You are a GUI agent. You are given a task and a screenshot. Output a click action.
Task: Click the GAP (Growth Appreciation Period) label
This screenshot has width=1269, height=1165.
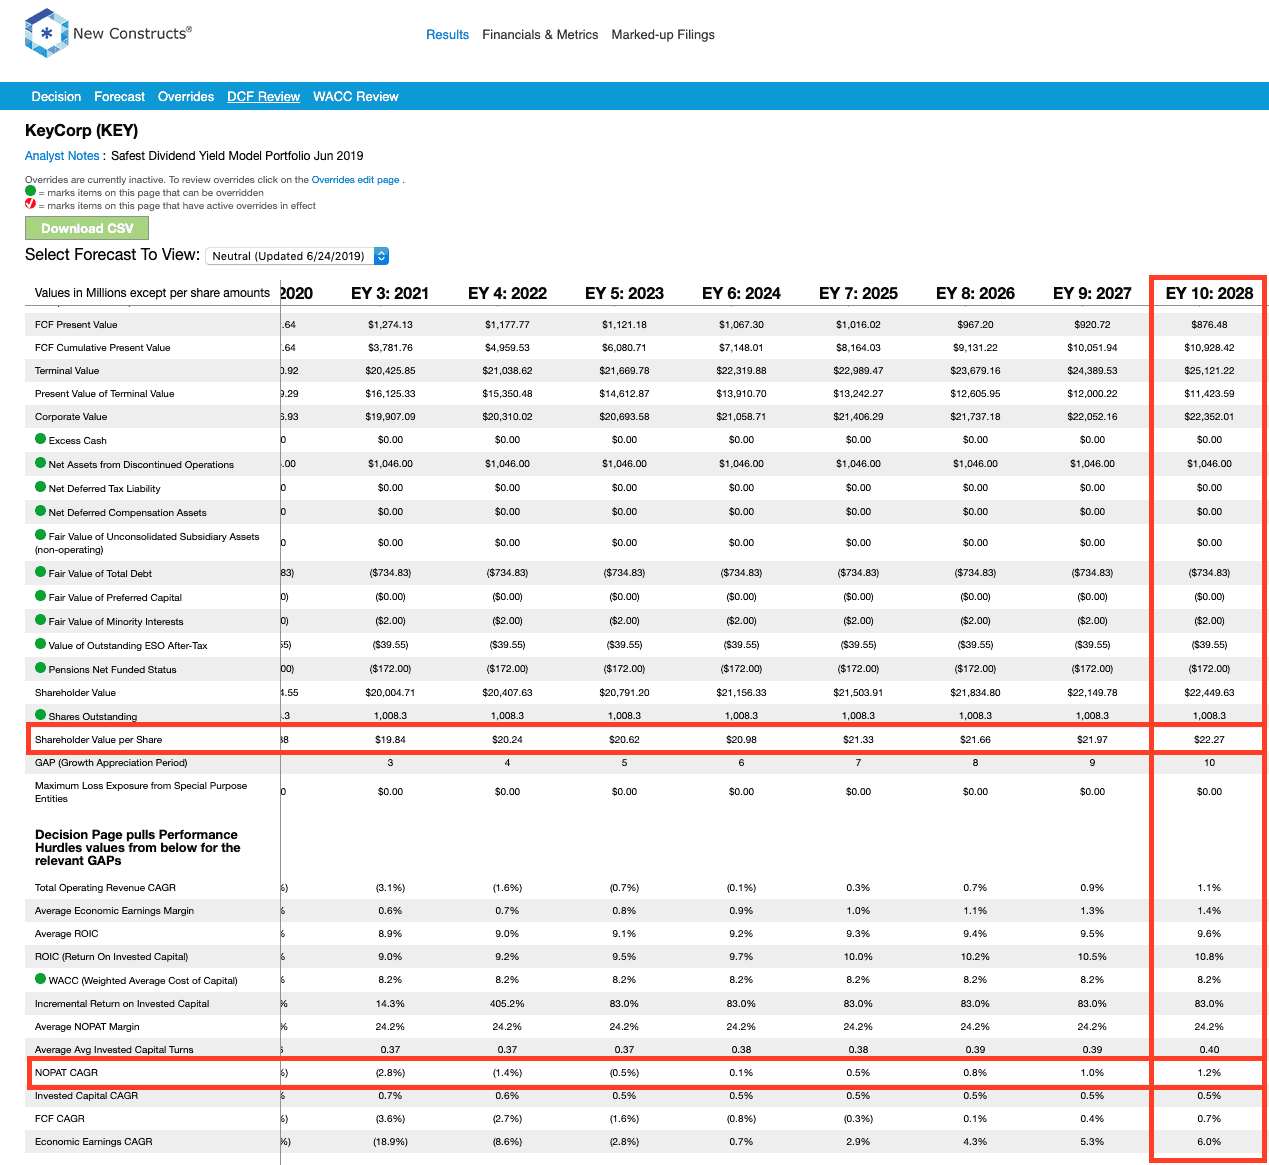coord(111,762)
